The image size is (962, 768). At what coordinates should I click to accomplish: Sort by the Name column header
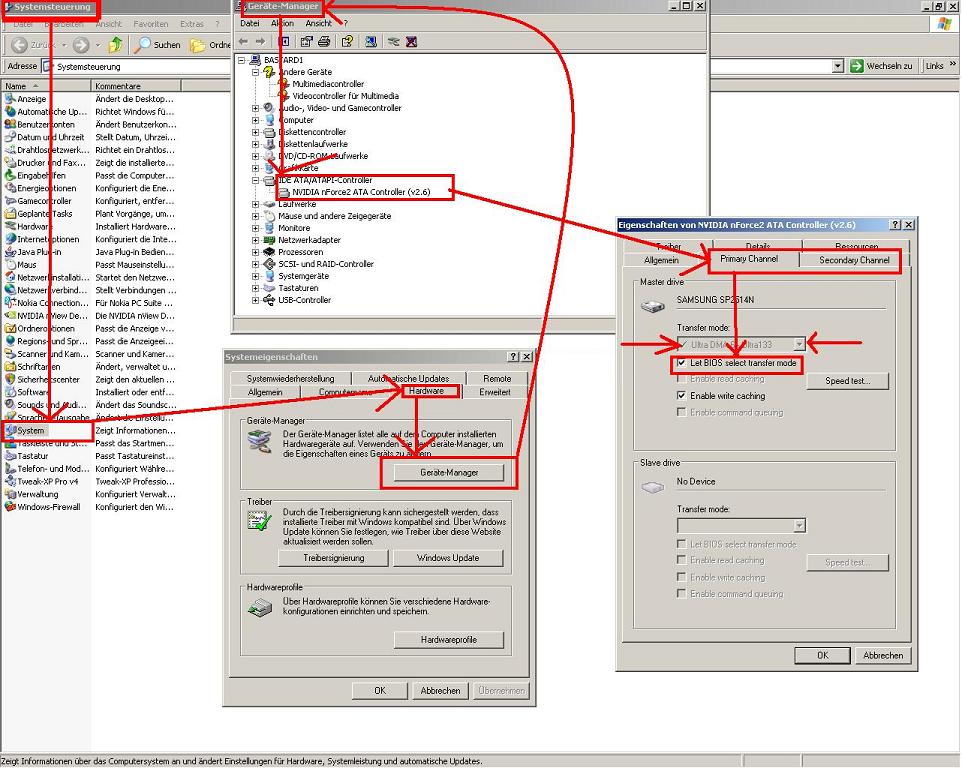pos(45,86)
